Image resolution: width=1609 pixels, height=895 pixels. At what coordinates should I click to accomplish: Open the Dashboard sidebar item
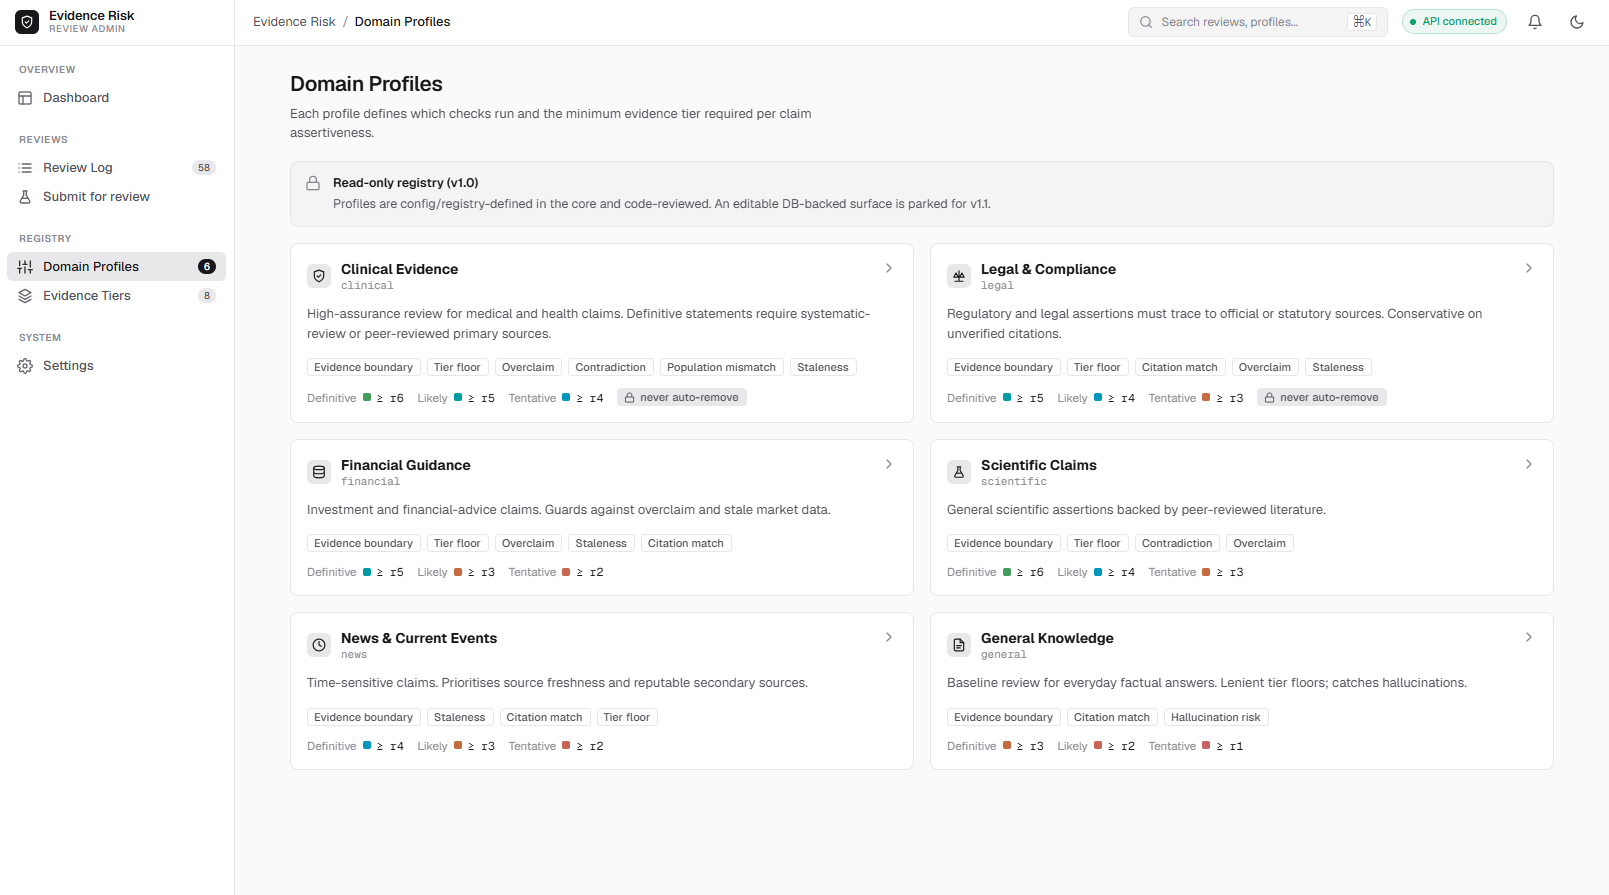coord(116,98)
